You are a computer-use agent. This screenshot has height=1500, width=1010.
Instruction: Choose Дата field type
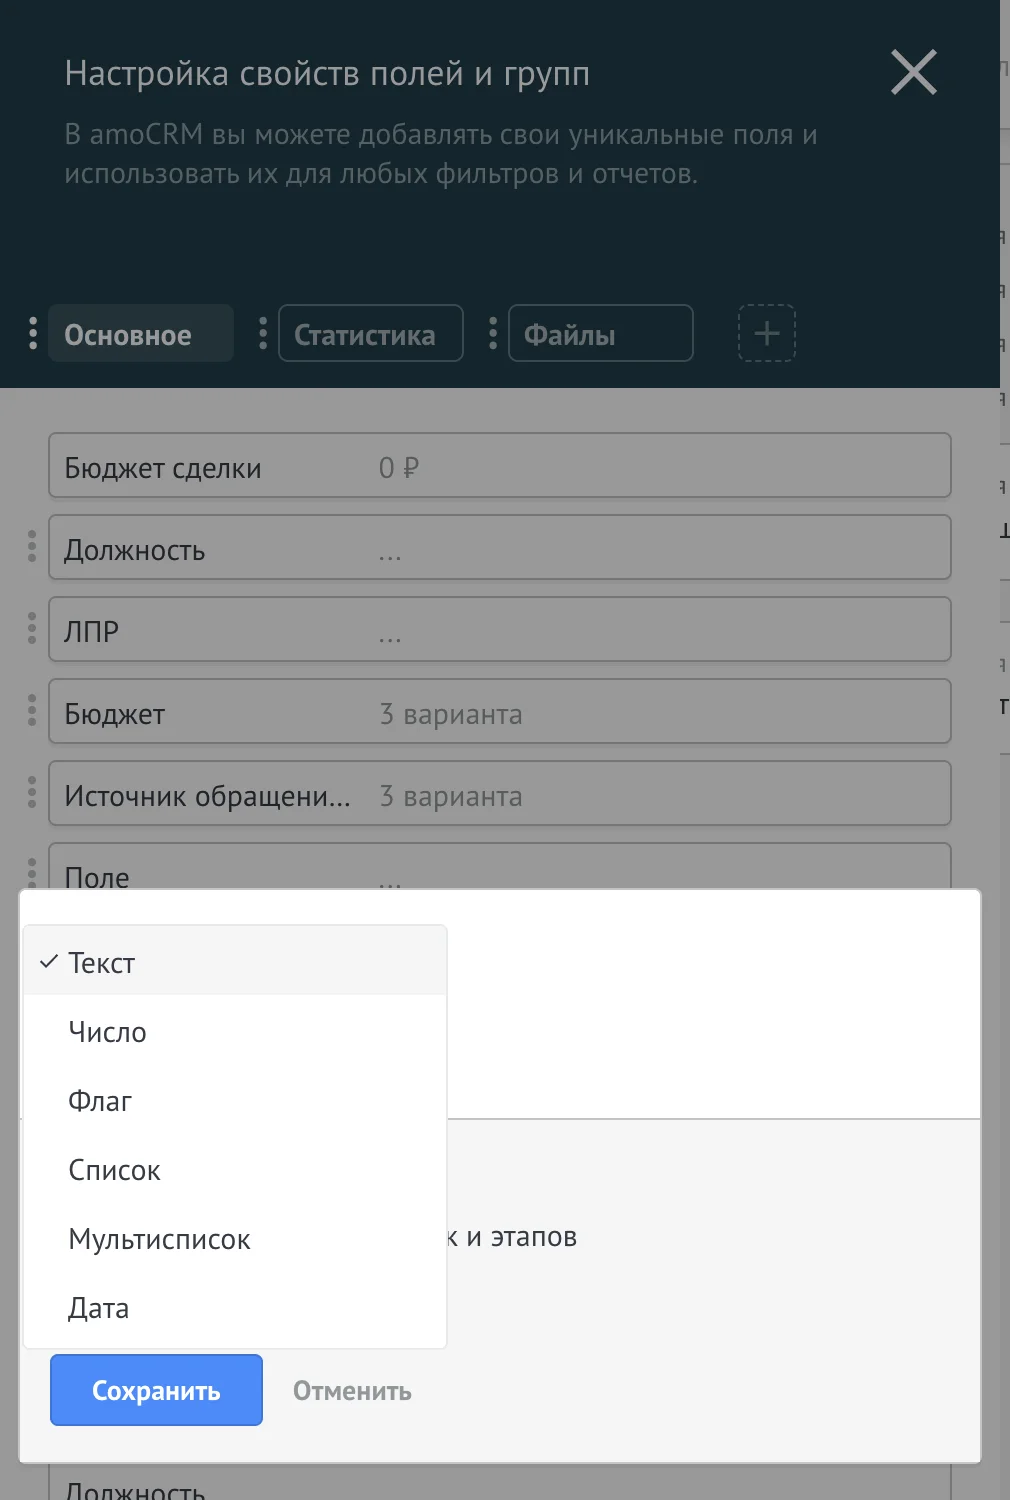pos(234,1308)
